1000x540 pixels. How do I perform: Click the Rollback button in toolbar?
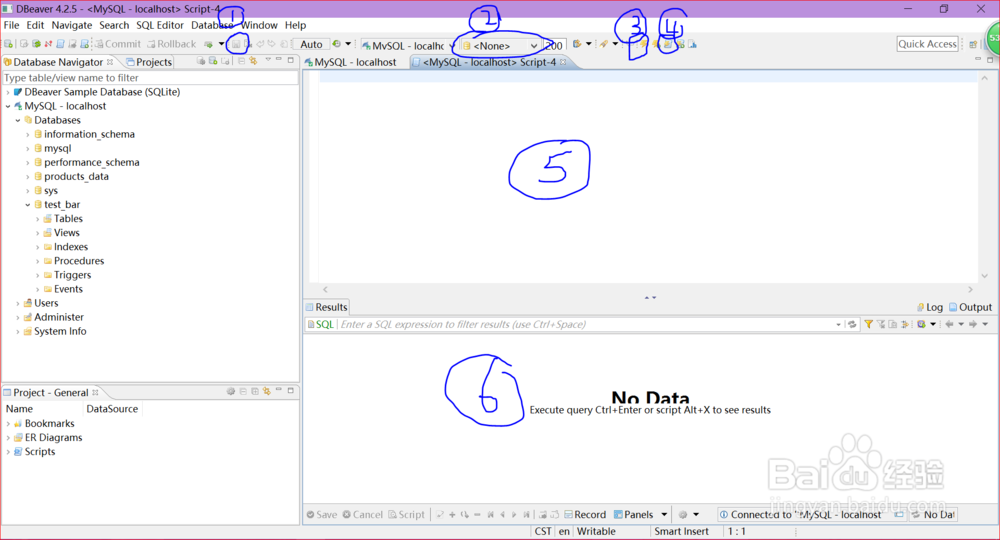tap(172, 44)
